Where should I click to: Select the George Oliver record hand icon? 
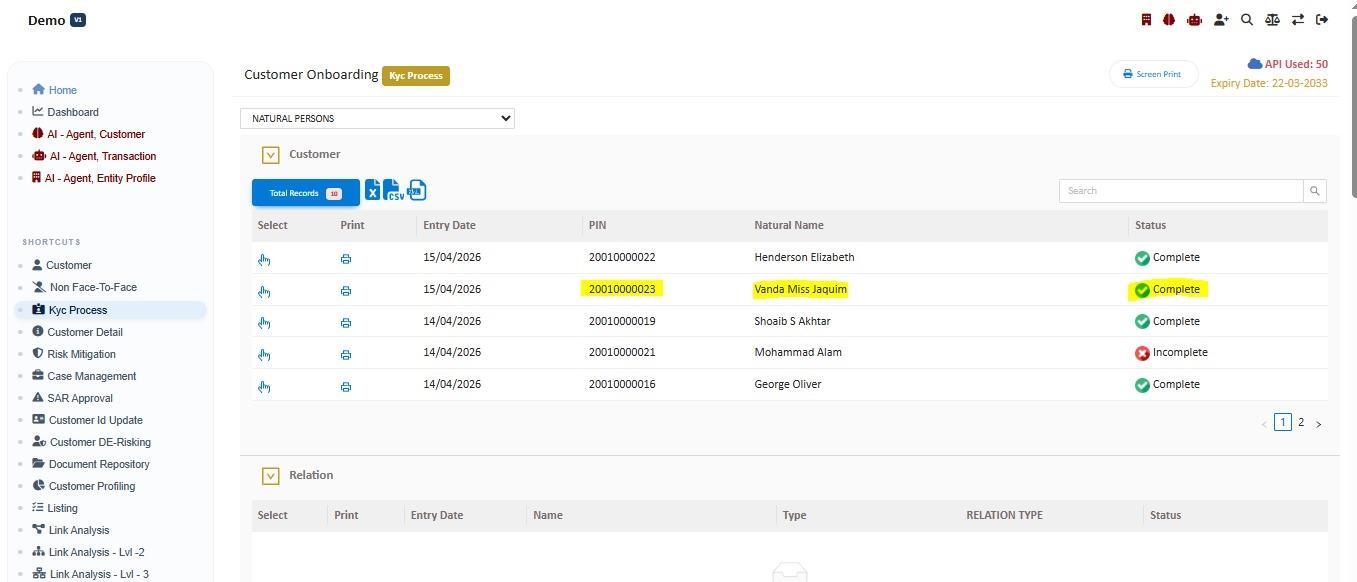pos(264,386)
